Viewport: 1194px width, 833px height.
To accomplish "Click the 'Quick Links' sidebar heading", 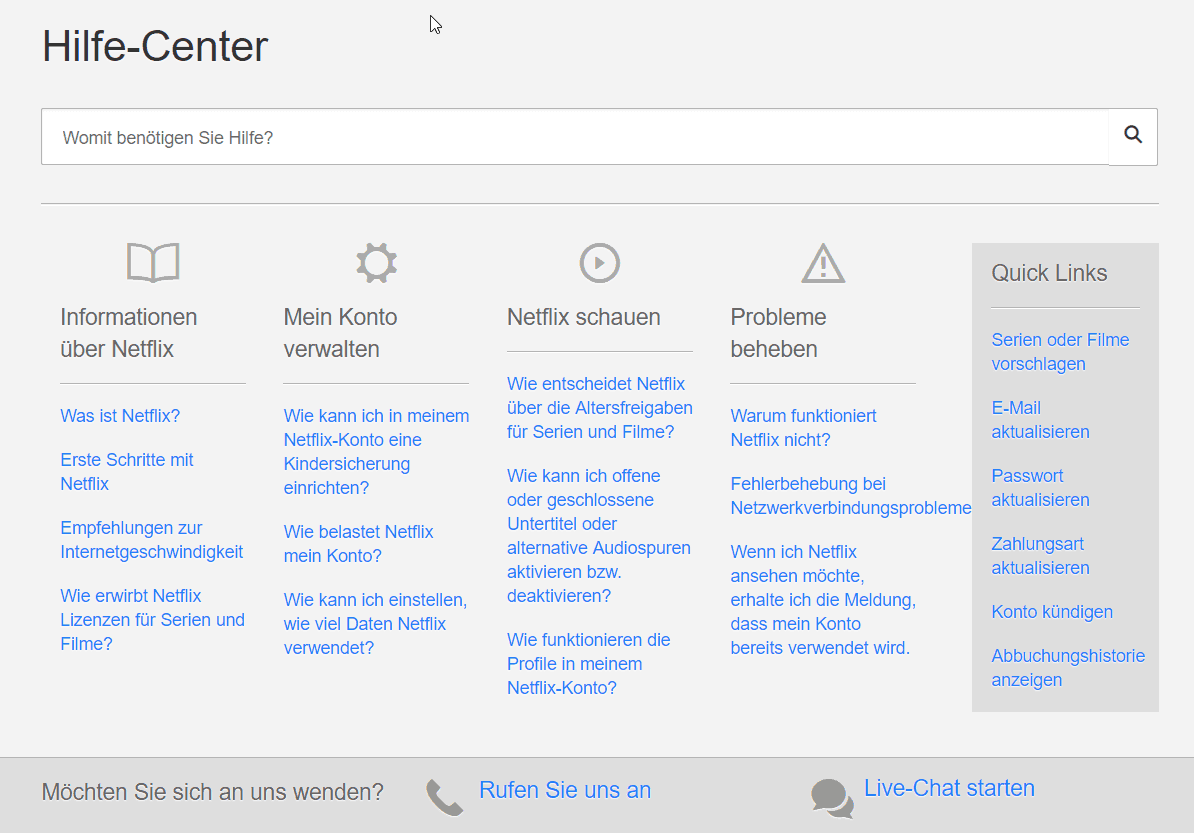I will [1049, 273].
